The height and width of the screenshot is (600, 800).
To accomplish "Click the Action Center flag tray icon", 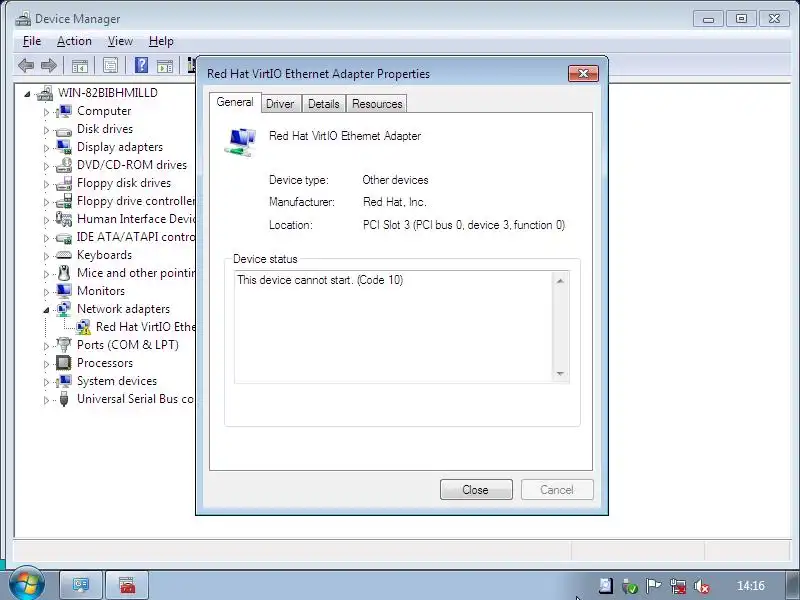I will tap(653, 586).
